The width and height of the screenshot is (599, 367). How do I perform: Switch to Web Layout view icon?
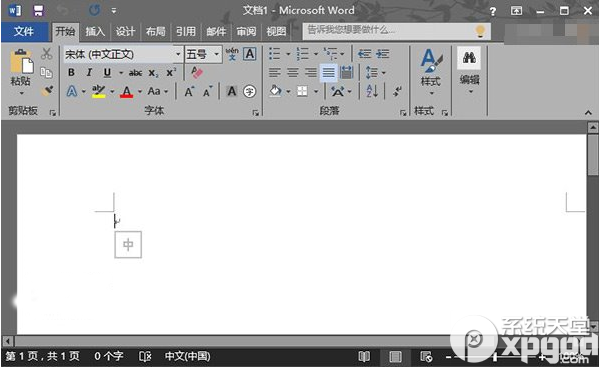pos(426,357)
